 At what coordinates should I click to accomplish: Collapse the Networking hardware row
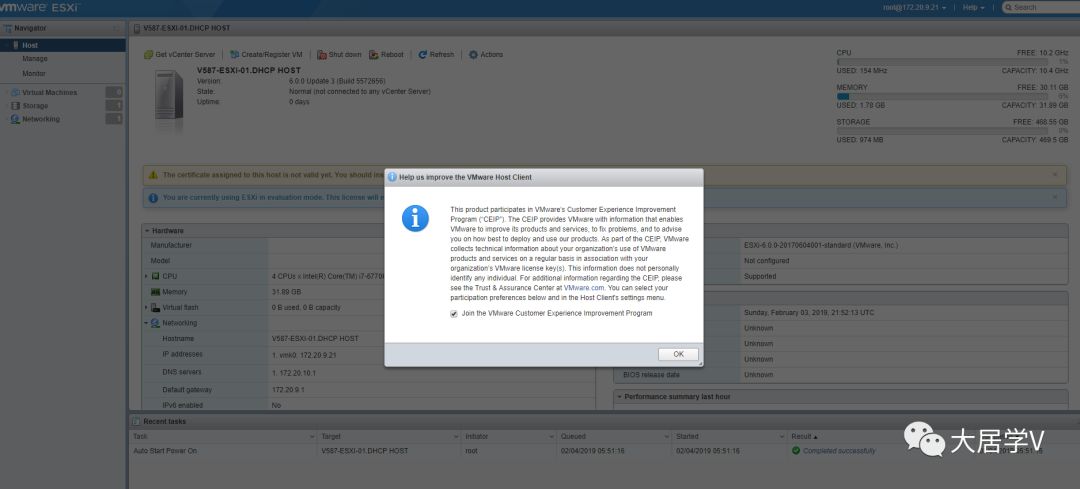[147, 323]
